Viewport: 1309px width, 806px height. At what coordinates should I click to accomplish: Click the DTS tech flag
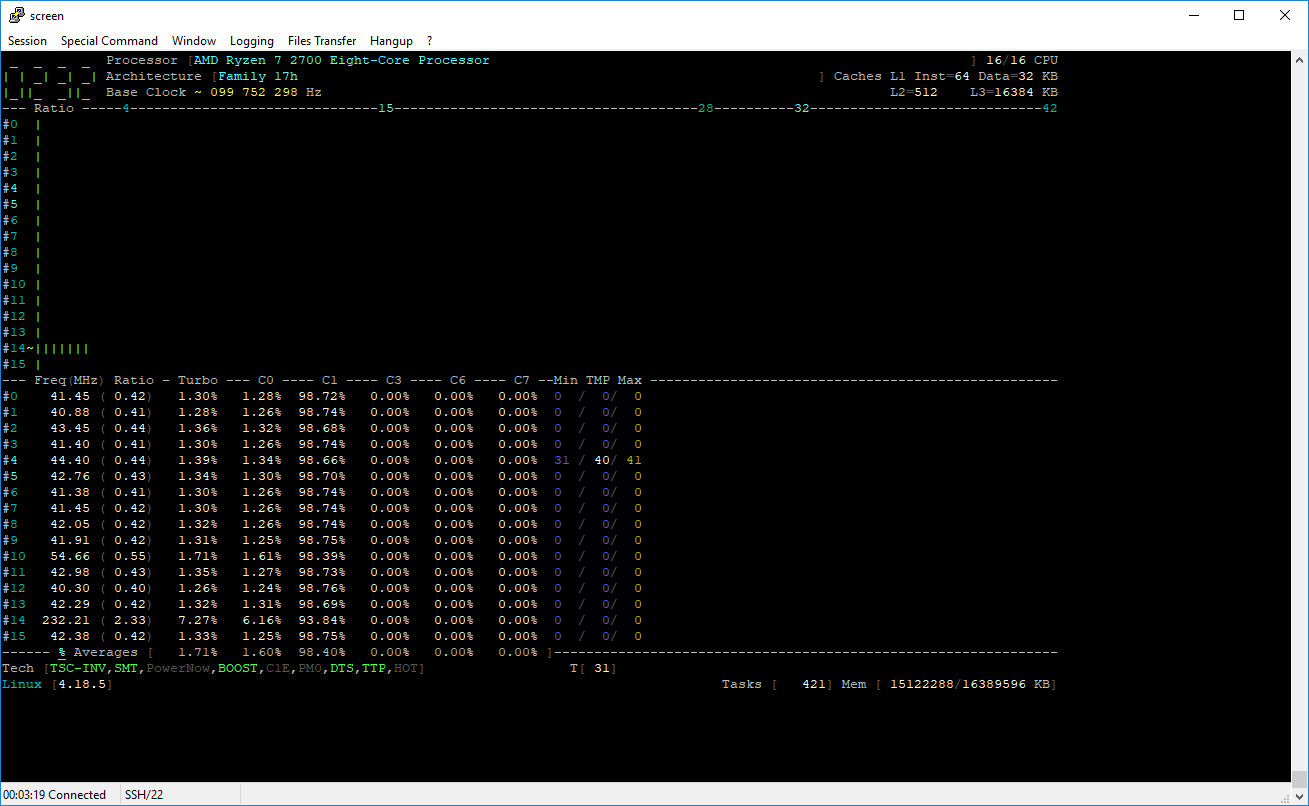[x=342, y=668]
